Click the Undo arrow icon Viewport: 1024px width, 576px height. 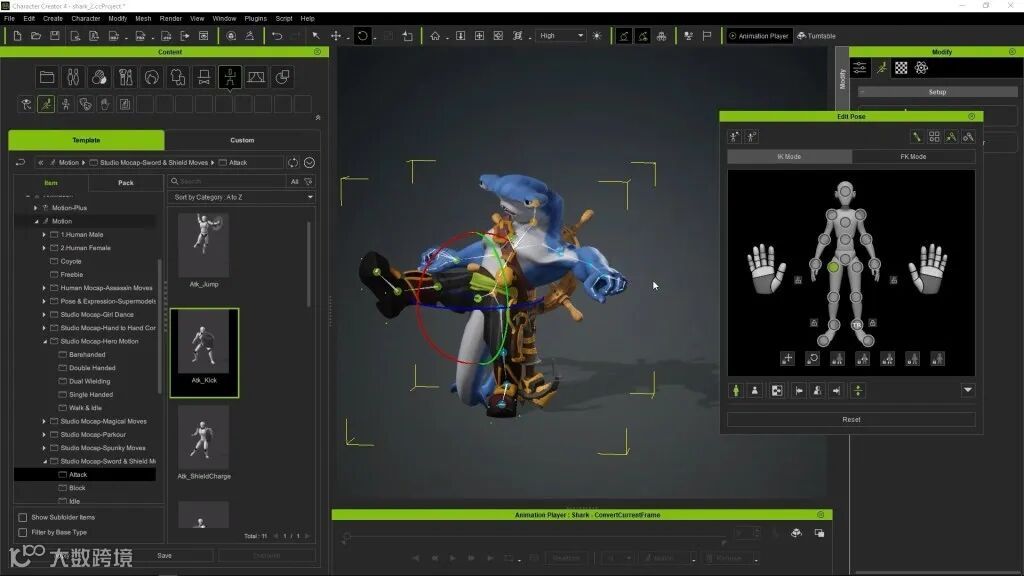277,36
